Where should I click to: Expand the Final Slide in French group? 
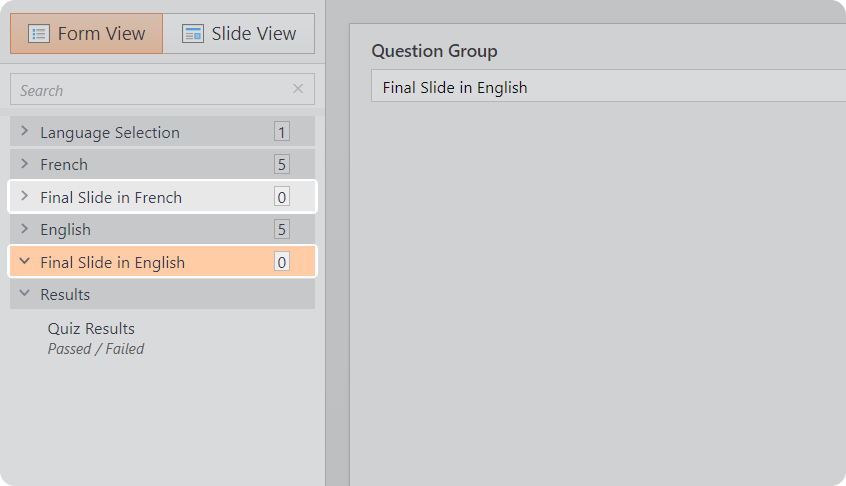(25, 197)
